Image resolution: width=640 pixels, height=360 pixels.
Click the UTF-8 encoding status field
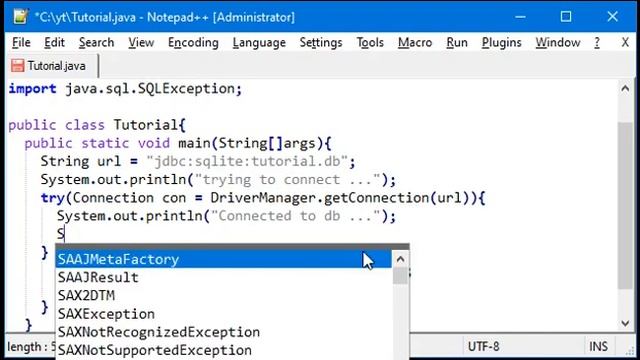tap(483, 347)
